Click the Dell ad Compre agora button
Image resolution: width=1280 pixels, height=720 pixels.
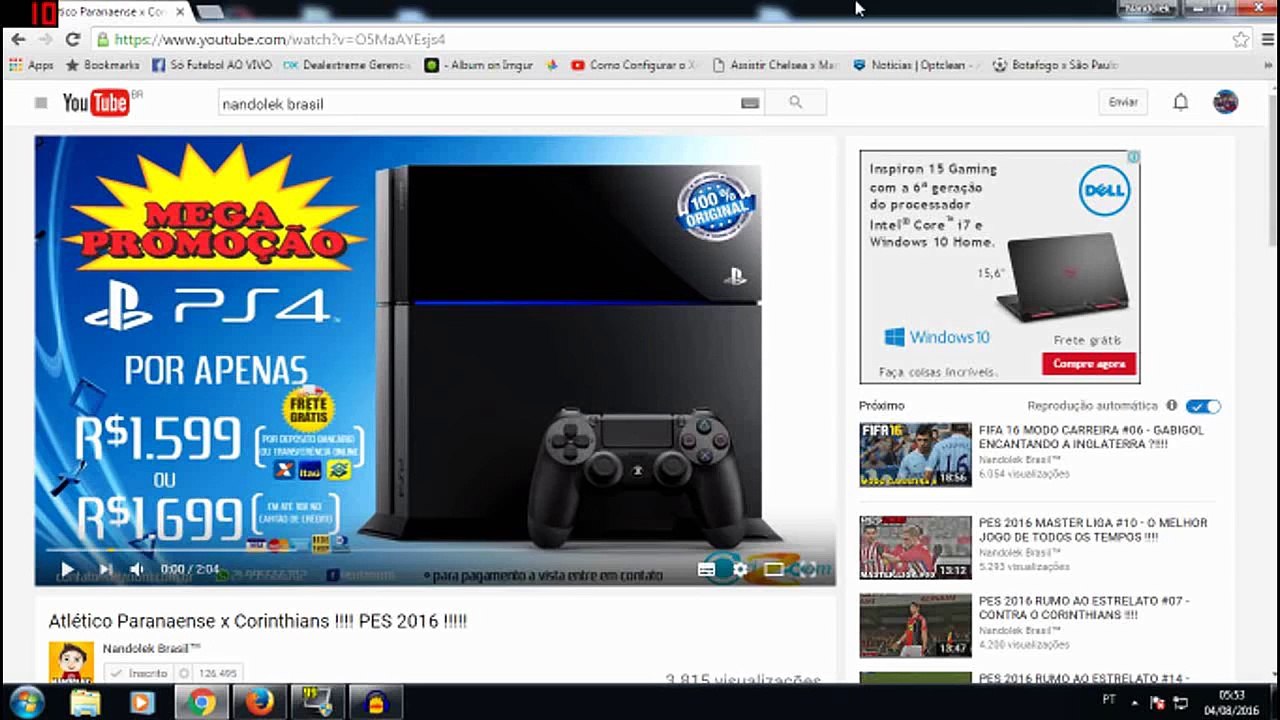[x=1089, y=364]
